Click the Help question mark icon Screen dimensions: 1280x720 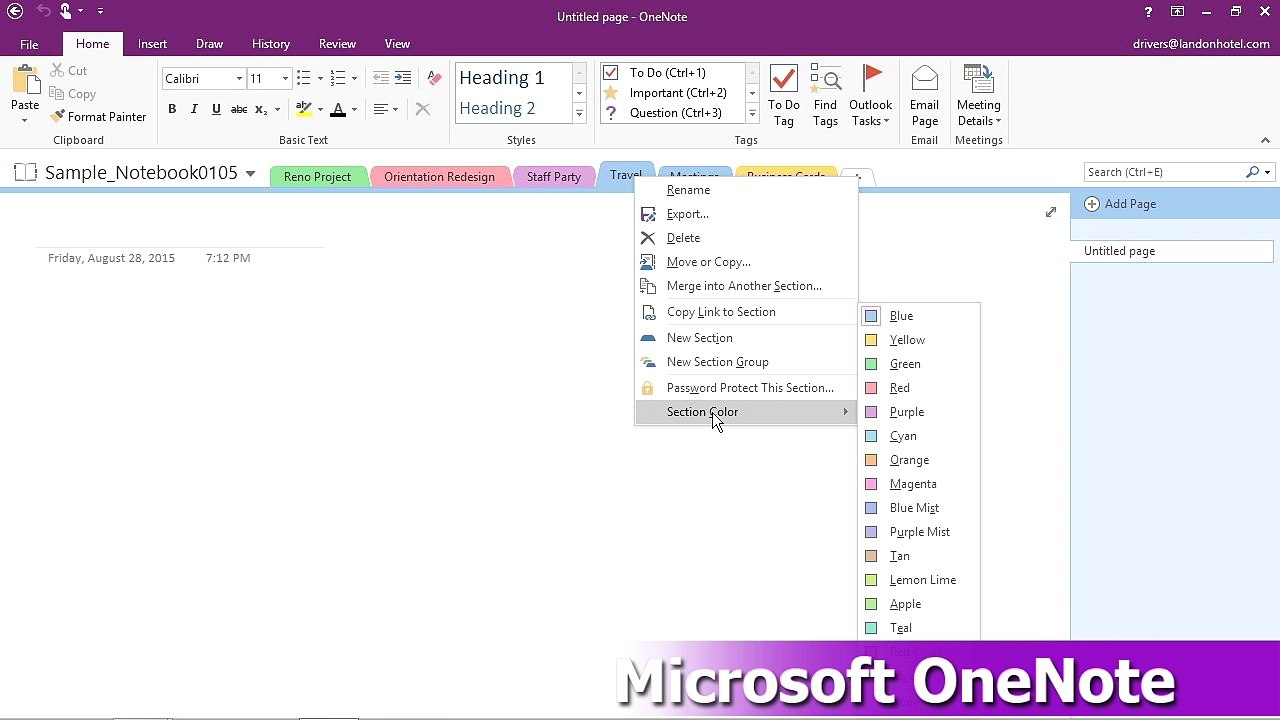[1148, 12]
